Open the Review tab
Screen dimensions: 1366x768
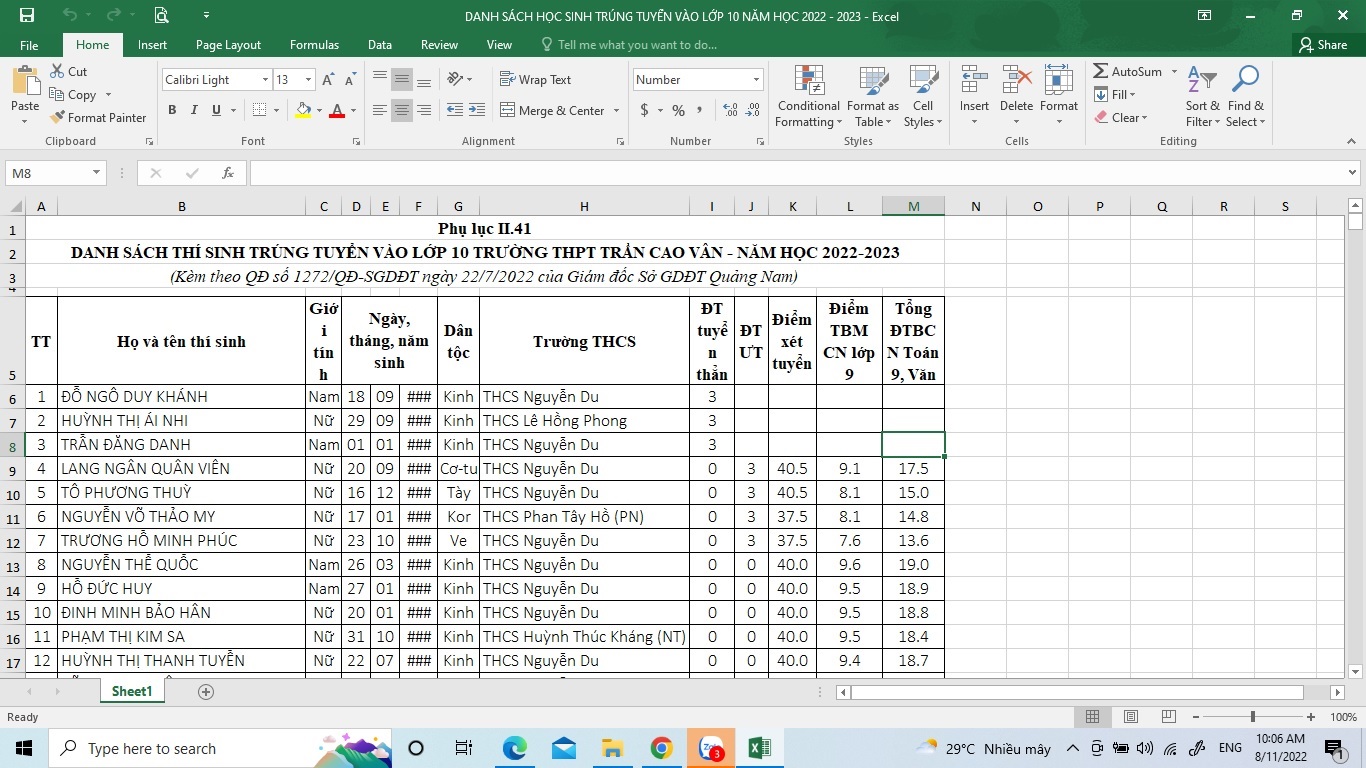[x=438, y=45]
